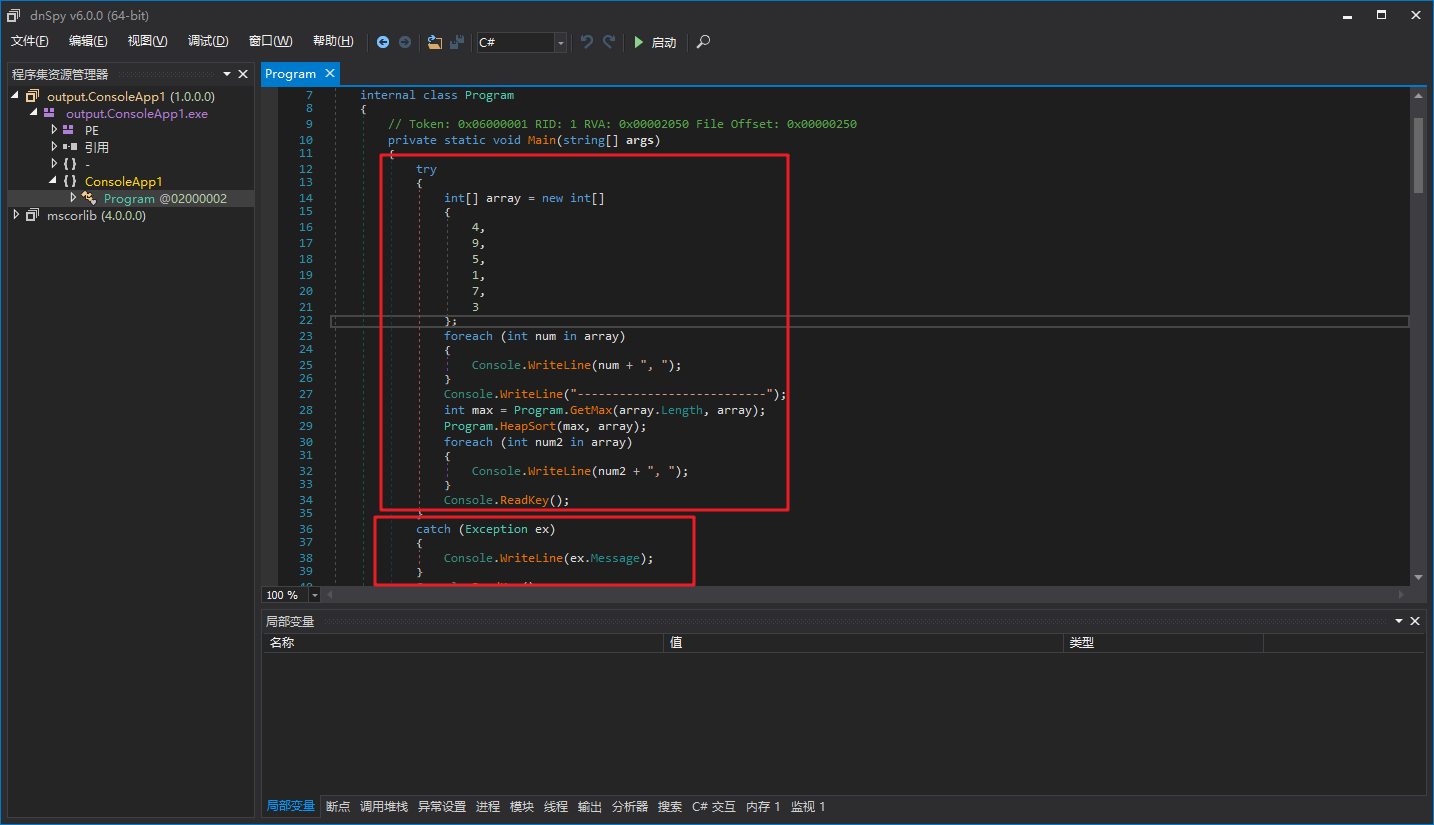Open the C# language dropdown

click(560, 42)
